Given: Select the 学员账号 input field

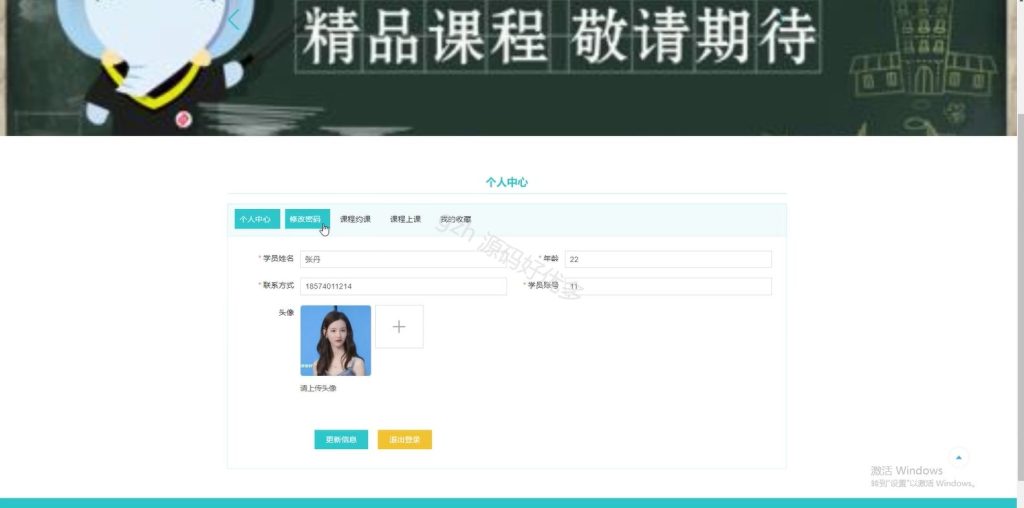Looking at the screenshot, I should [668, 286].
